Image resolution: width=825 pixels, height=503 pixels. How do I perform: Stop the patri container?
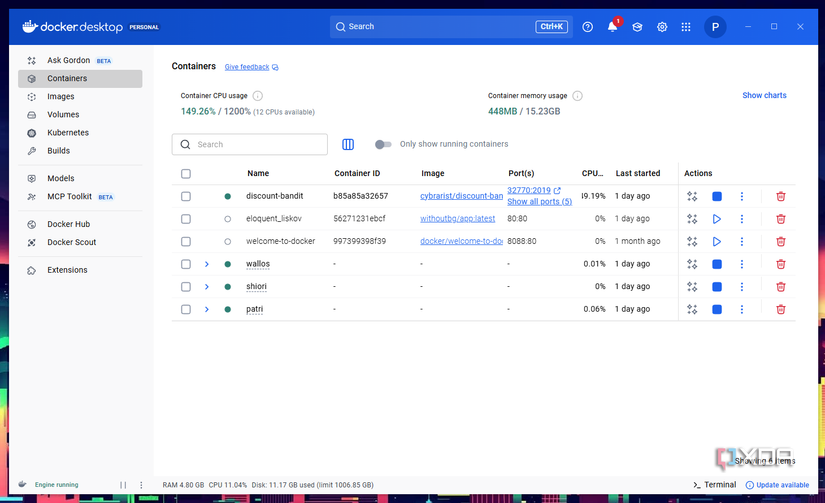(x=717, y=309)
